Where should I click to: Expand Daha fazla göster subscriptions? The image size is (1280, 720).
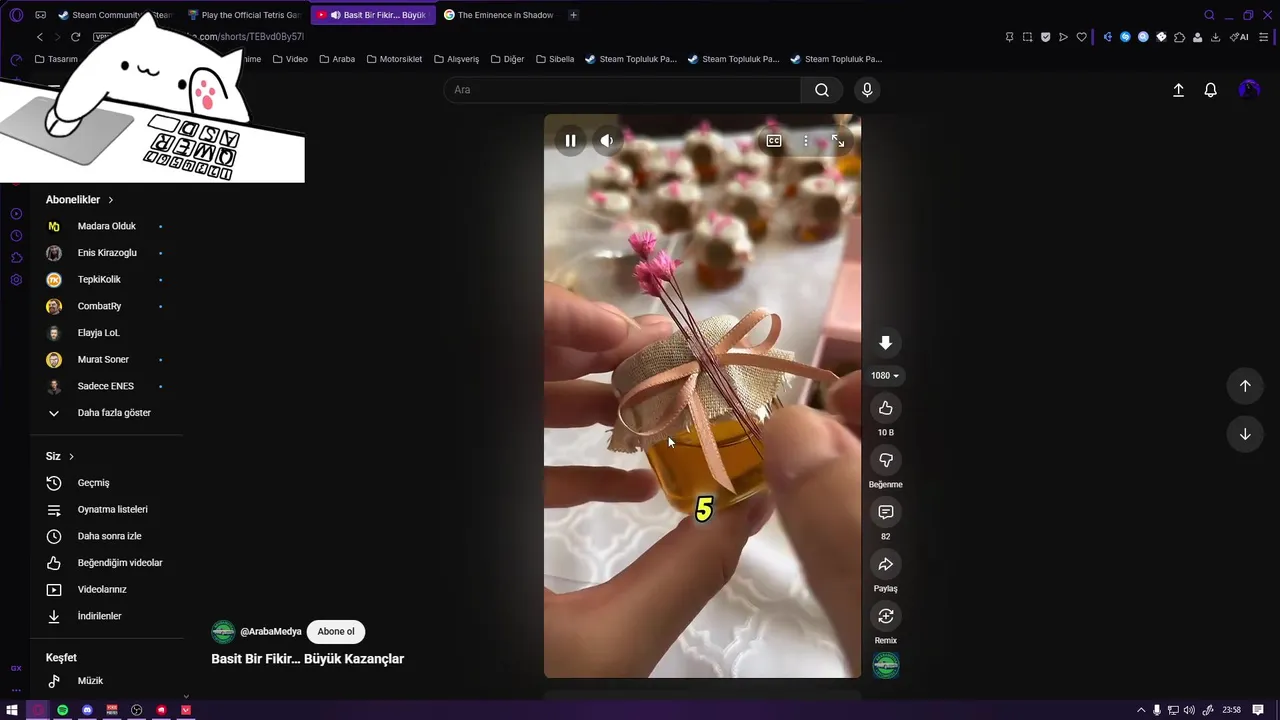click(106, 413)
